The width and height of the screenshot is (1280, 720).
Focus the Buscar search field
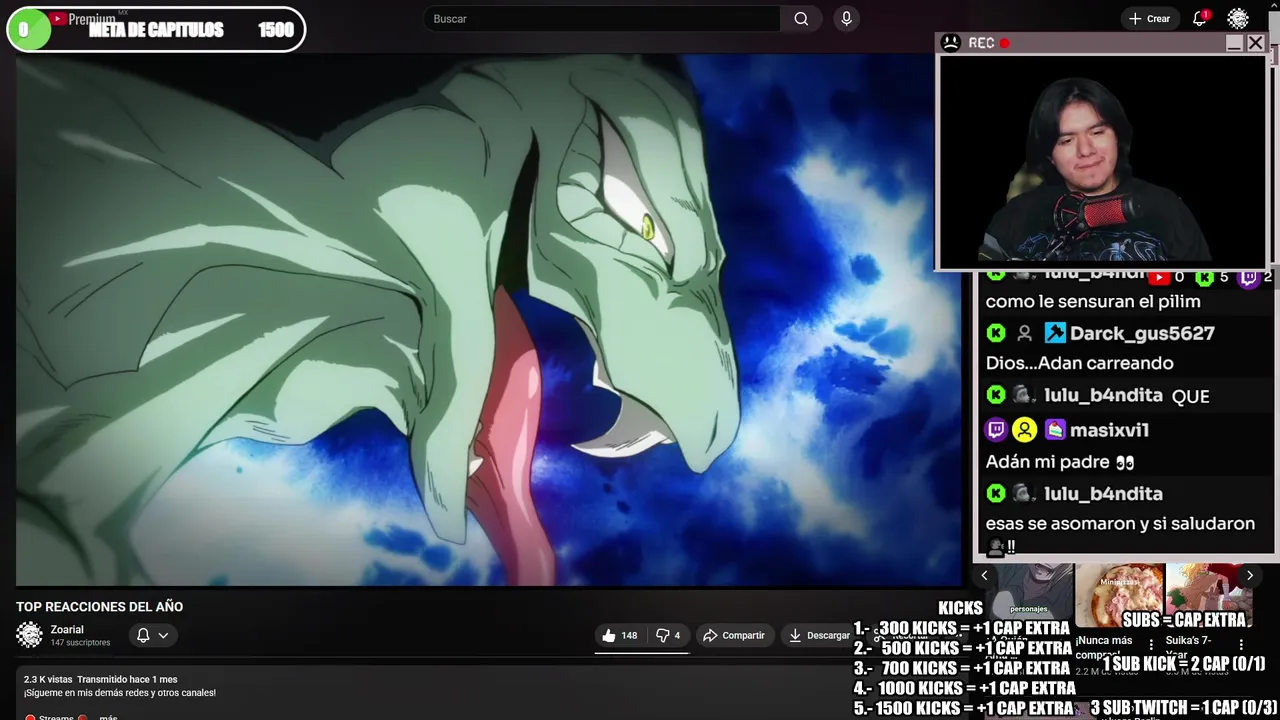[603, 19]
